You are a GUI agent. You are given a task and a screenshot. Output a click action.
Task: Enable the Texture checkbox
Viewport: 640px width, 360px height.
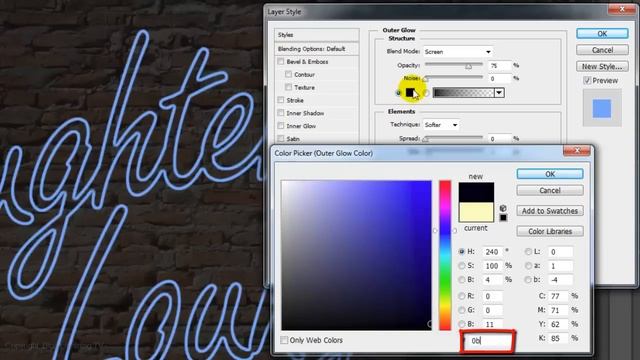click(x=289, y=87)
